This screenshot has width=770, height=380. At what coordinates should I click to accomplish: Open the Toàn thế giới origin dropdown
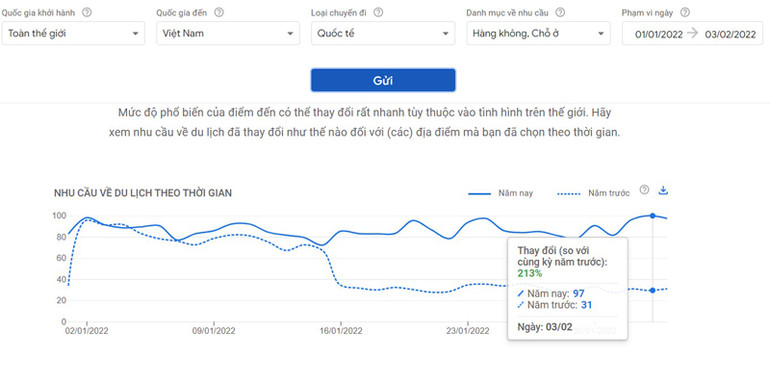coord(73,33)
